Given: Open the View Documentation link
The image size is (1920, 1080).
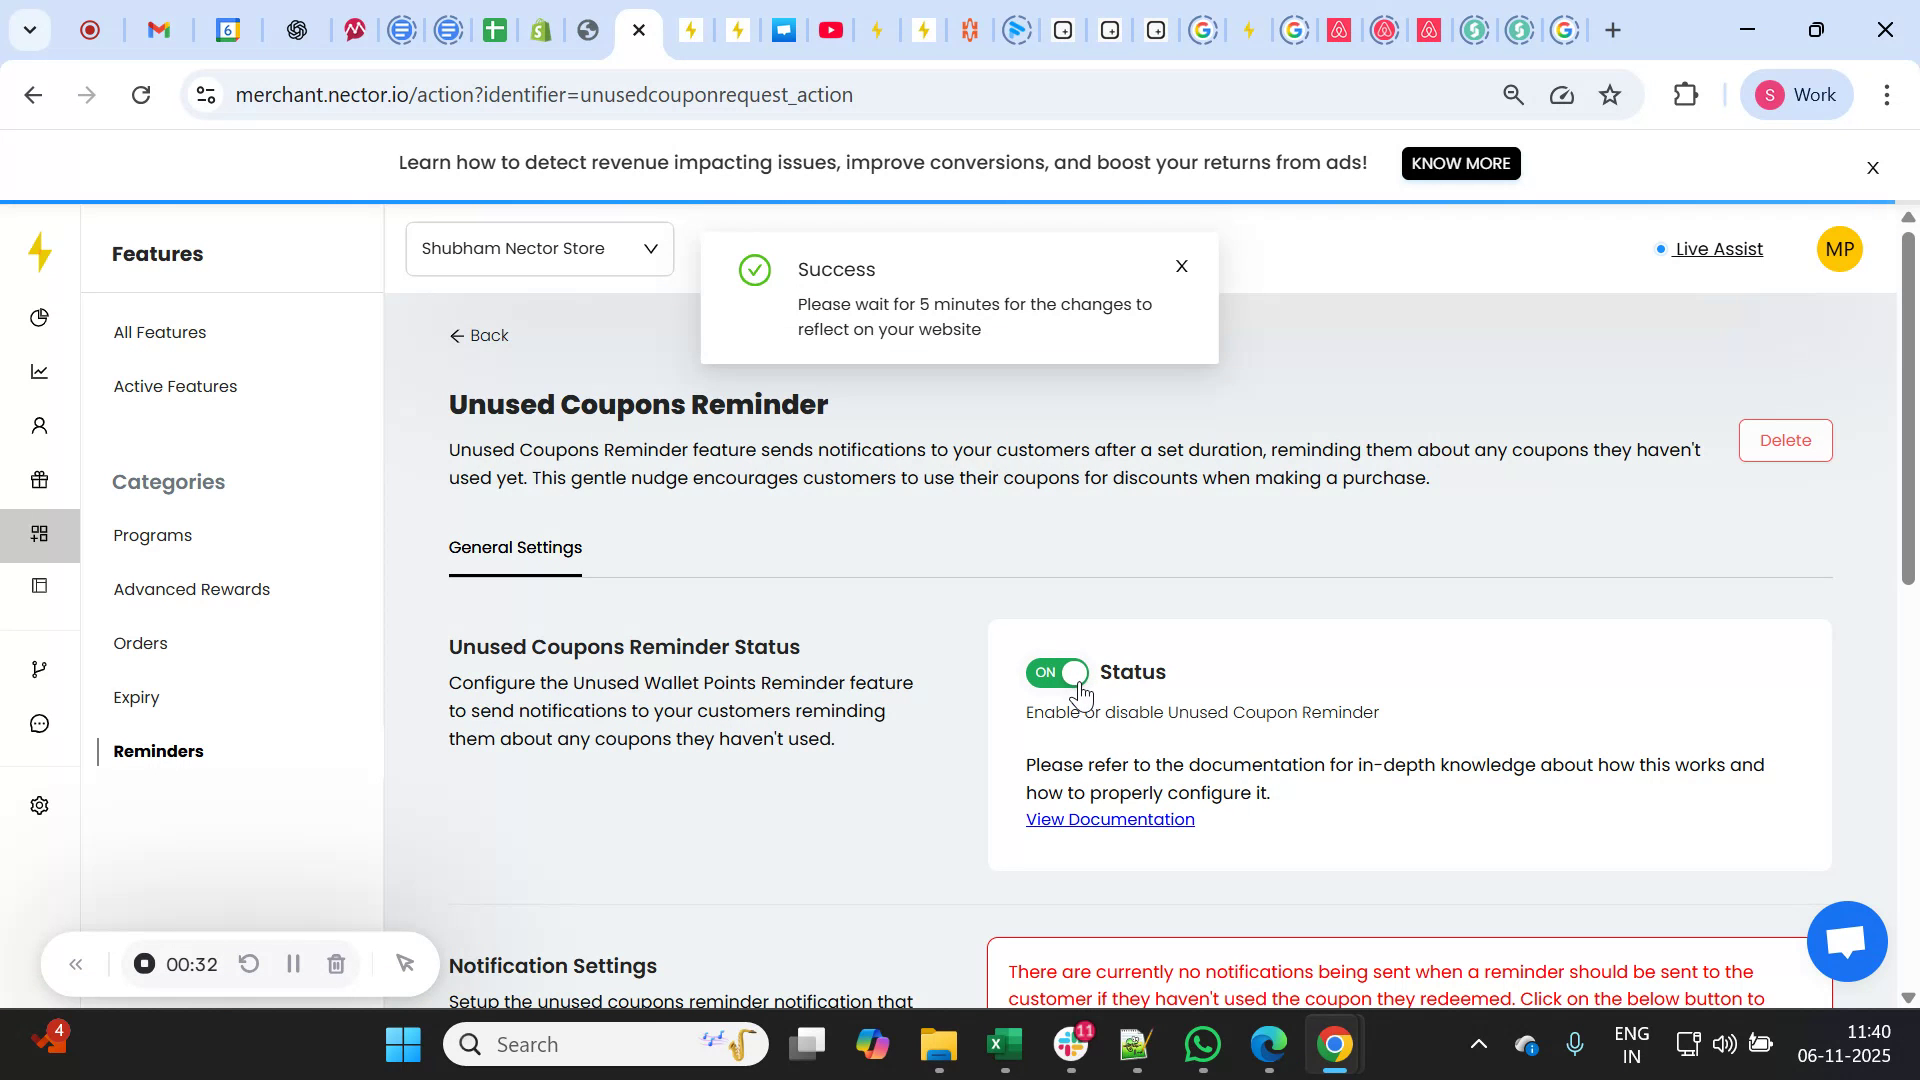Looking at the screenshot, I should [x=1110, y=818].
